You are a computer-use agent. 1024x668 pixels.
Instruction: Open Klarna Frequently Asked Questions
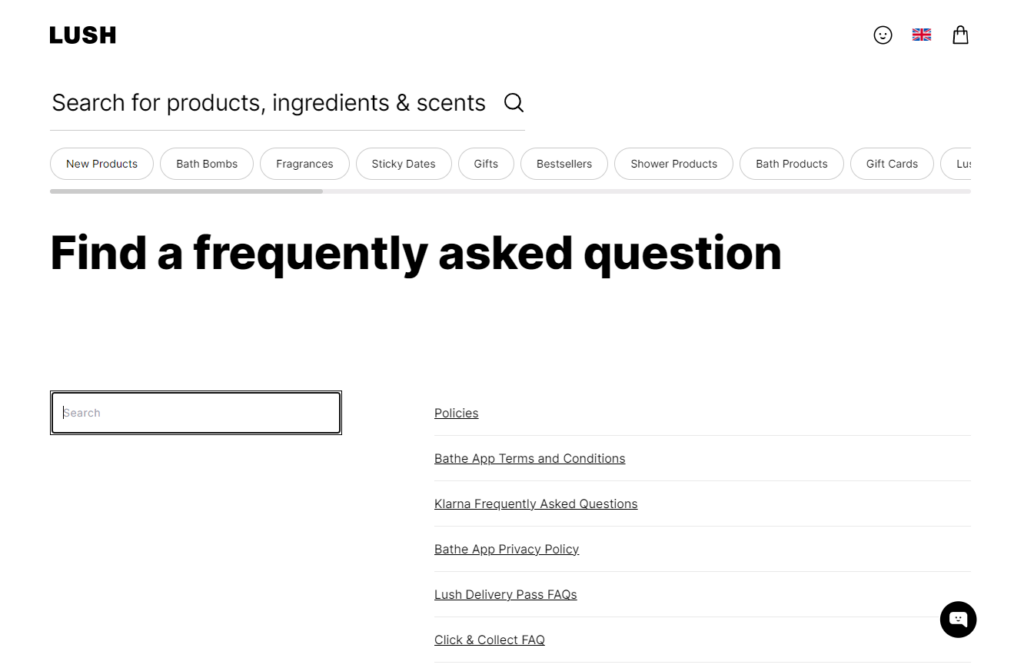click(x=536, y=503)
